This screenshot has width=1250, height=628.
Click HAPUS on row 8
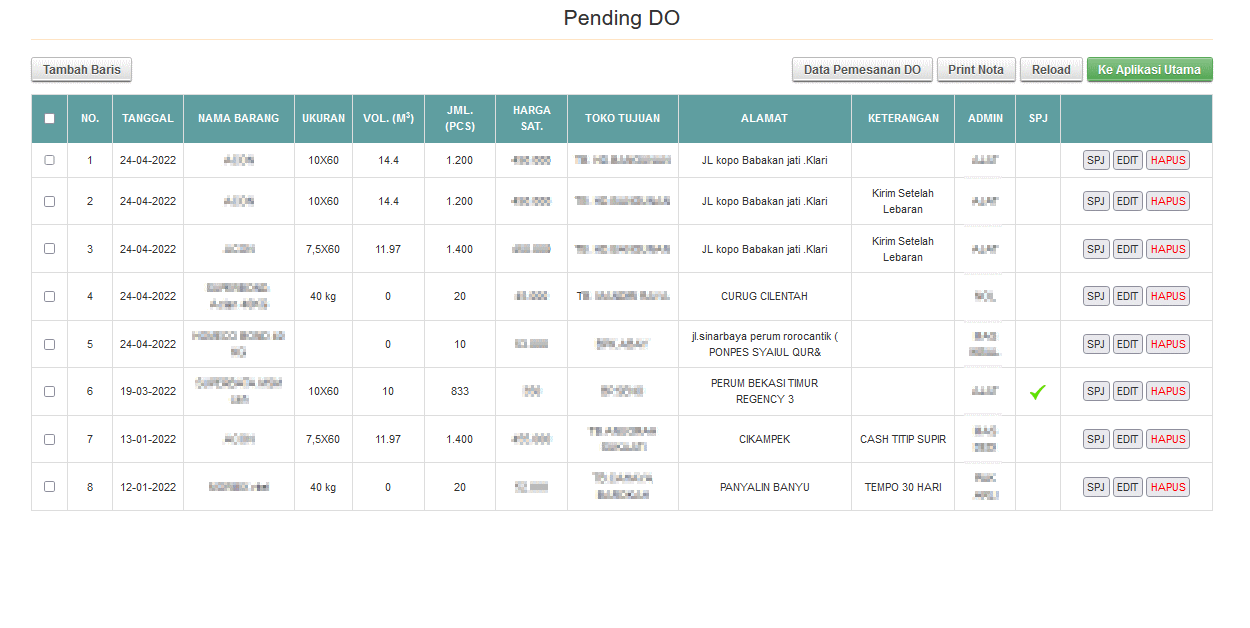click(x=1167, y=487)
